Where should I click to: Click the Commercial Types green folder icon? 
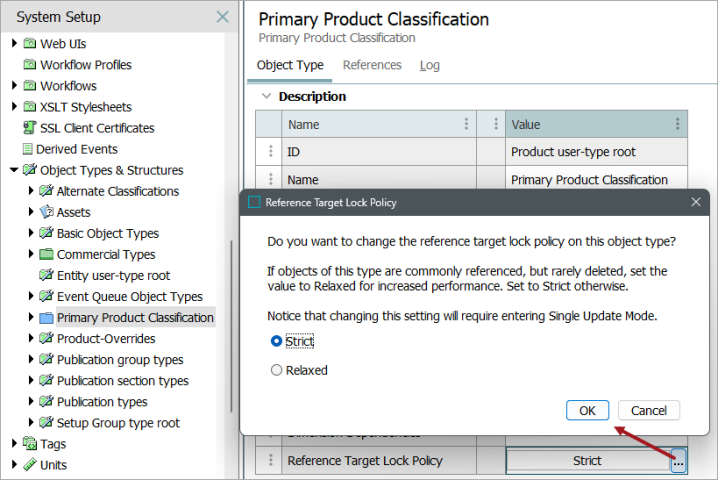click(x=46, y=254)
